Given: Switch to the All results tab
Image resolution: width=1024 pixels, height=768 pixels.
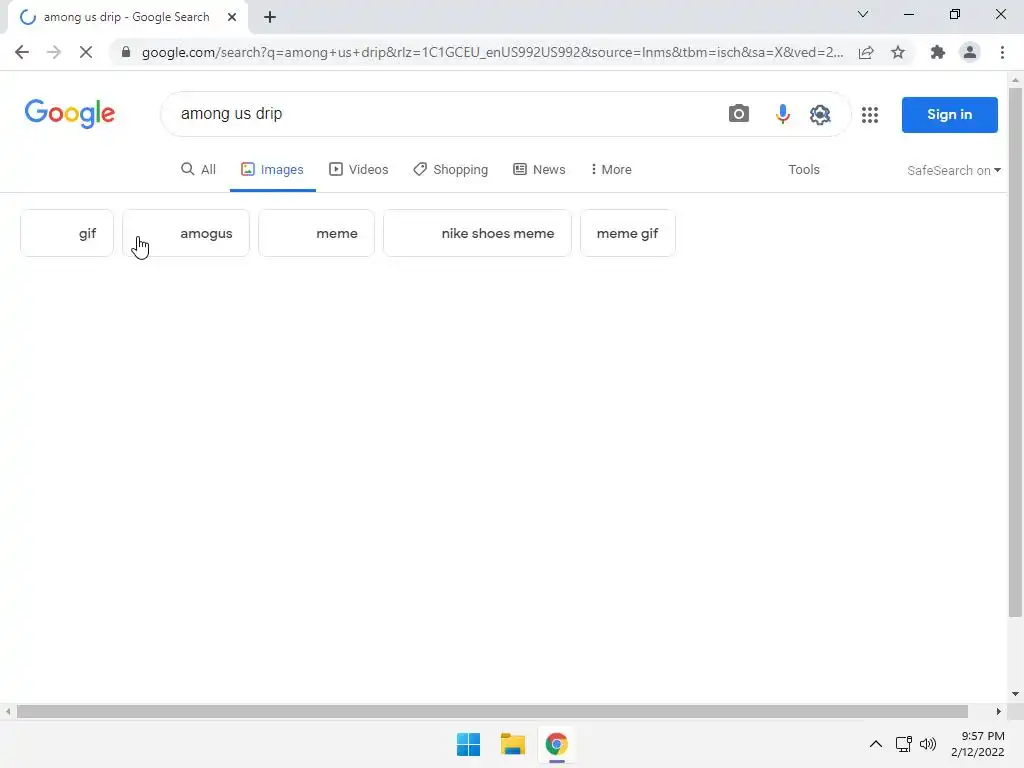Looking at the screenshot, I should (198, 170).
